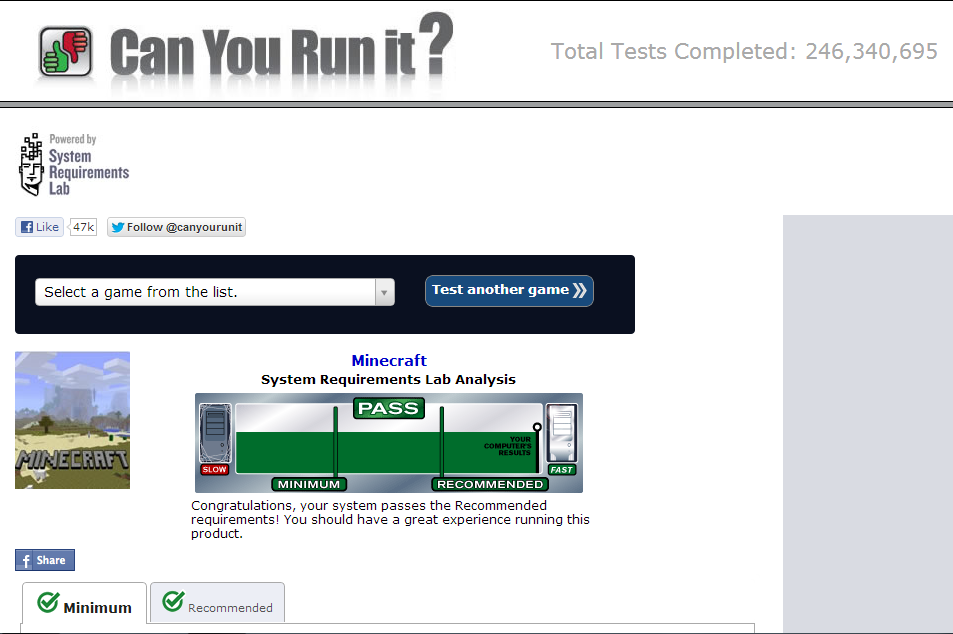
Task: Click the Minecraft cover art thumbnail
Action: pos(72,420)
